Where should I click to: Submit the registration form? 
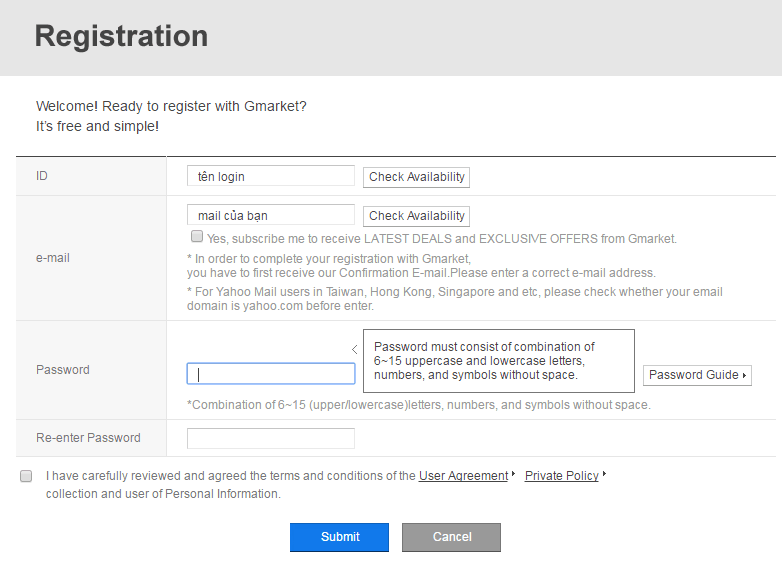click(339, 537)
